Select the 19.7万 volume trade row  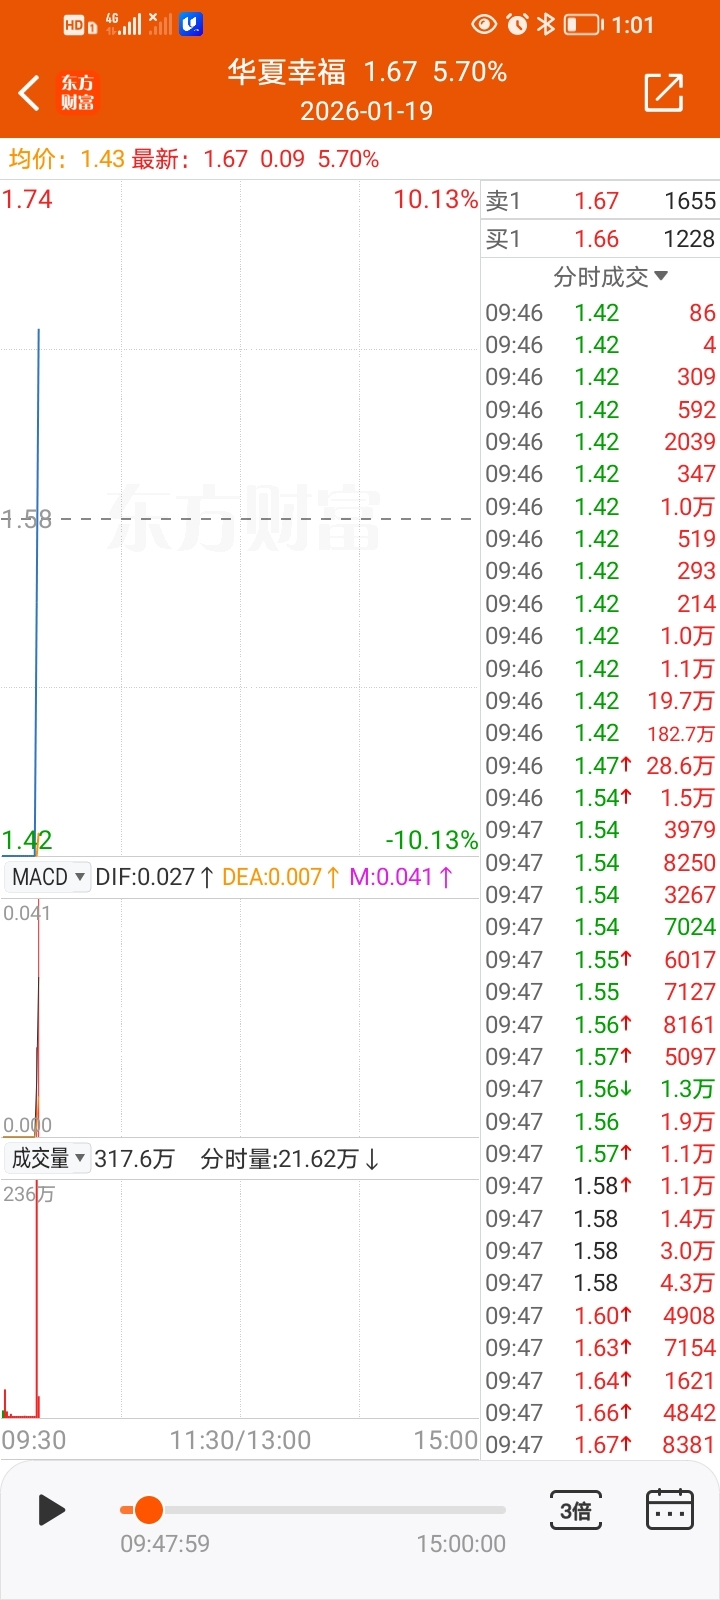(600, 701)
